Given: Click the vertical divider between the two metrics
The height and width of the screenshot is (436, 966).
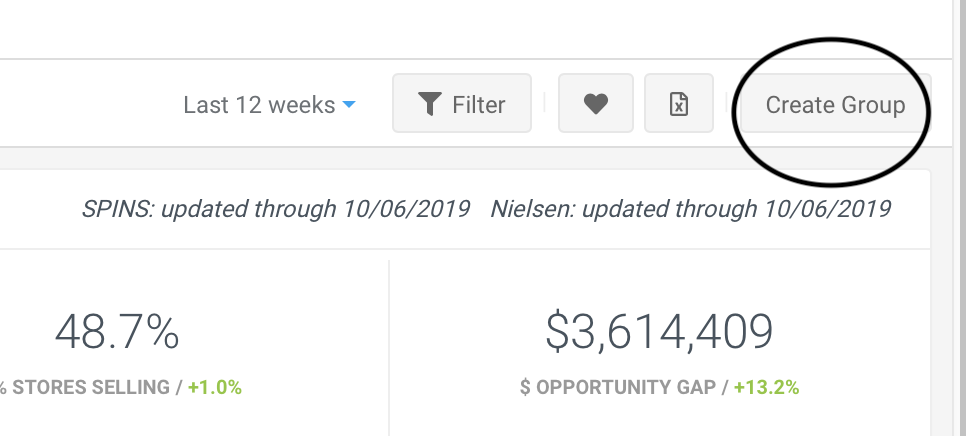Looking at the screenshot, I should 389,348.
